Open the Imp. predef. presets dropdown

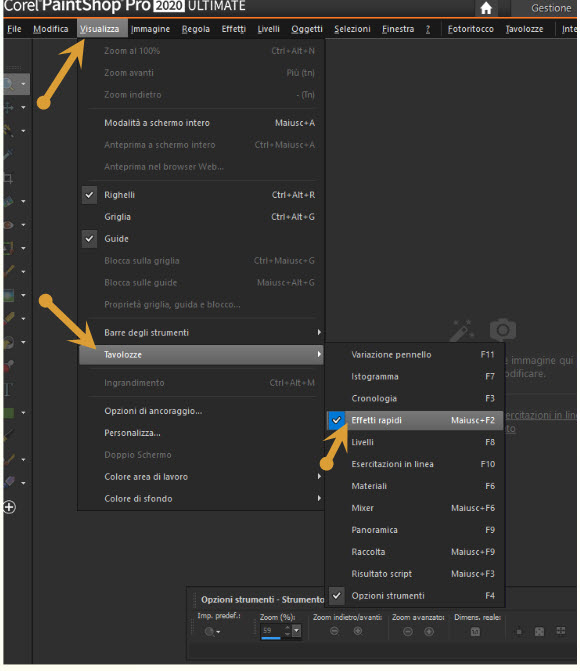pos(212,632)
